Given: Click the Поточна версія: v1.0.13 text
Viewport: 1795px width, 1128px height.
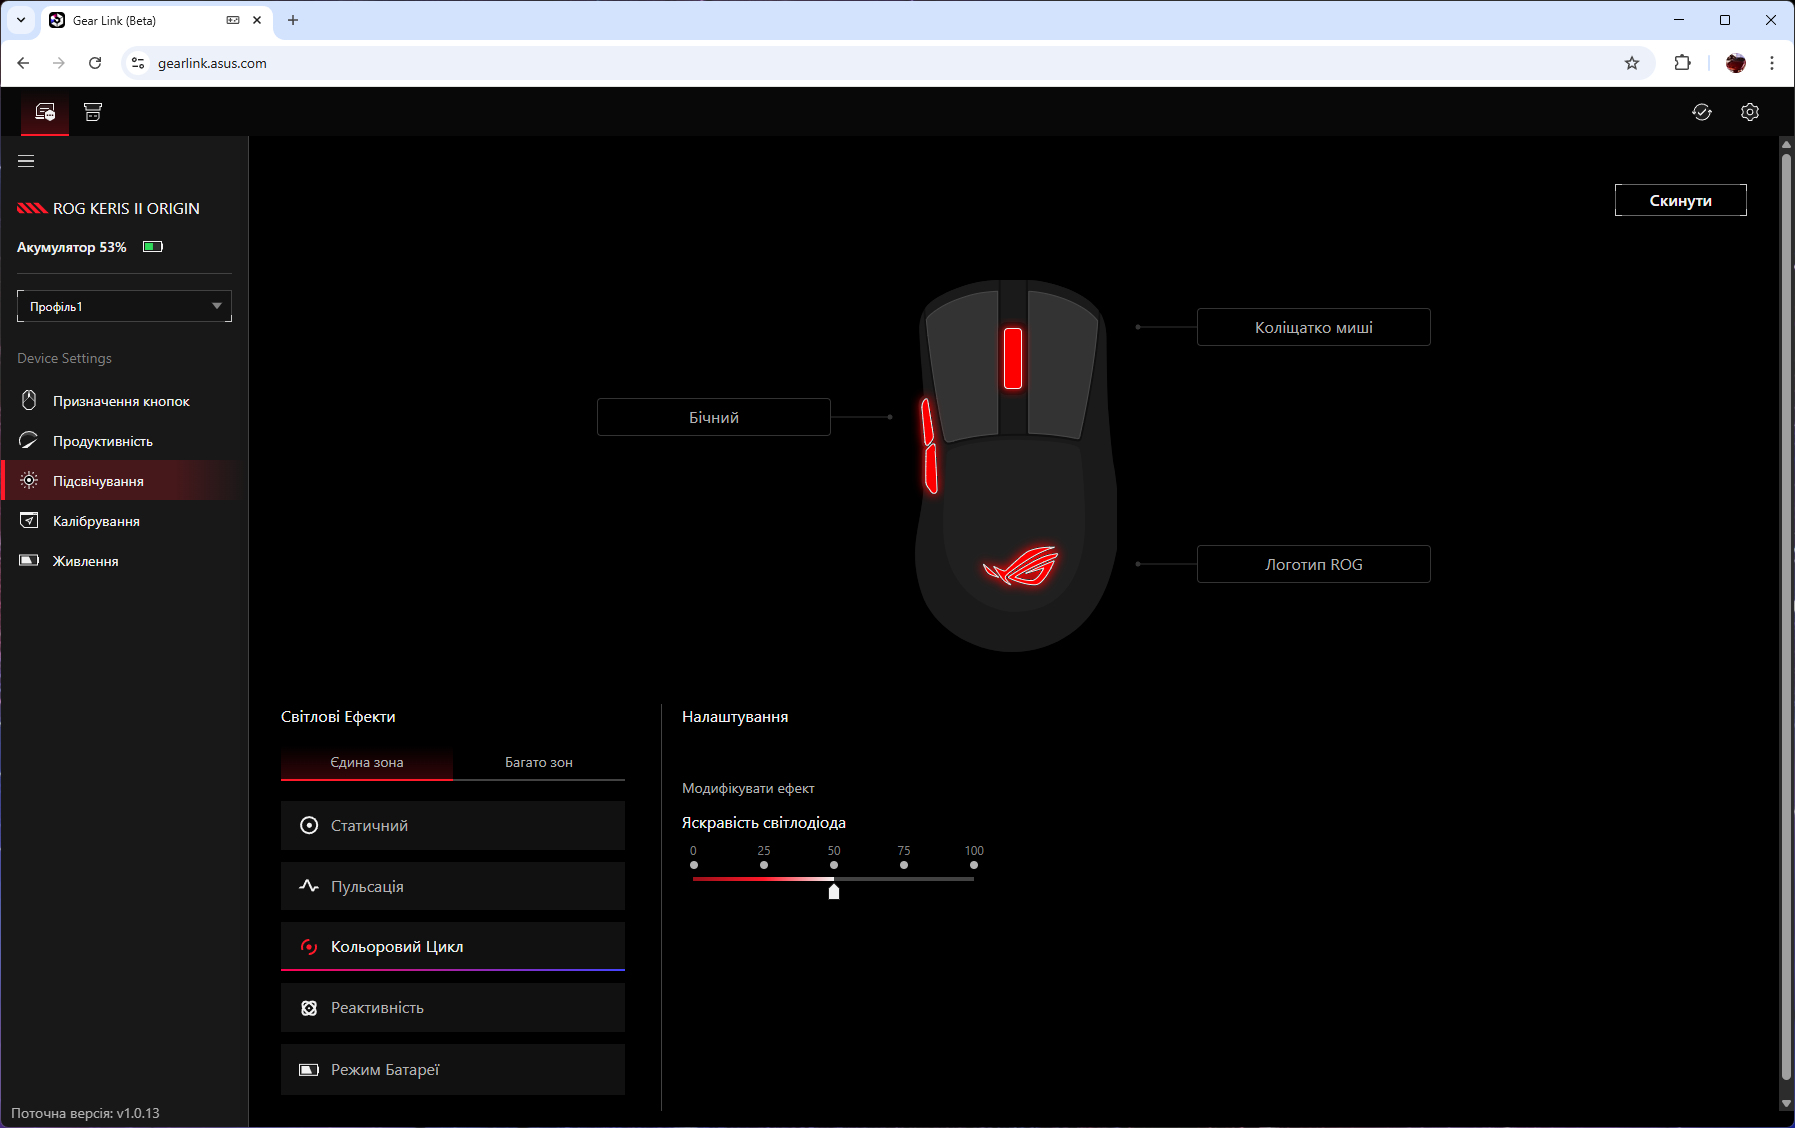Looking at the screenshot, I should (85, 1113).
